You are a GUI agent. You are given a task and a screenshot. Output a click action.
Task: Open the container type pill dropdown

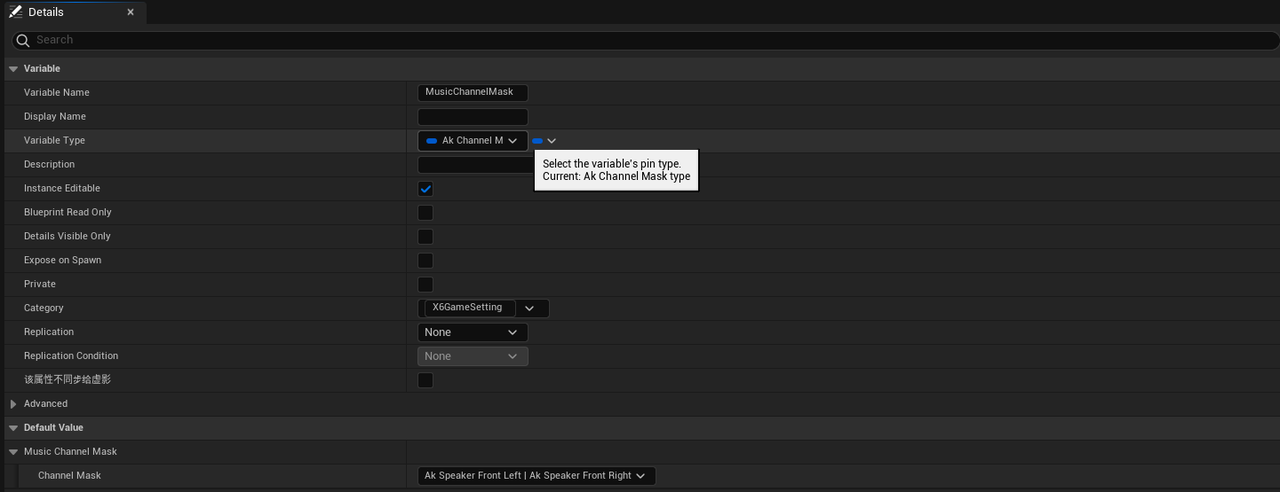coord(544,141)
